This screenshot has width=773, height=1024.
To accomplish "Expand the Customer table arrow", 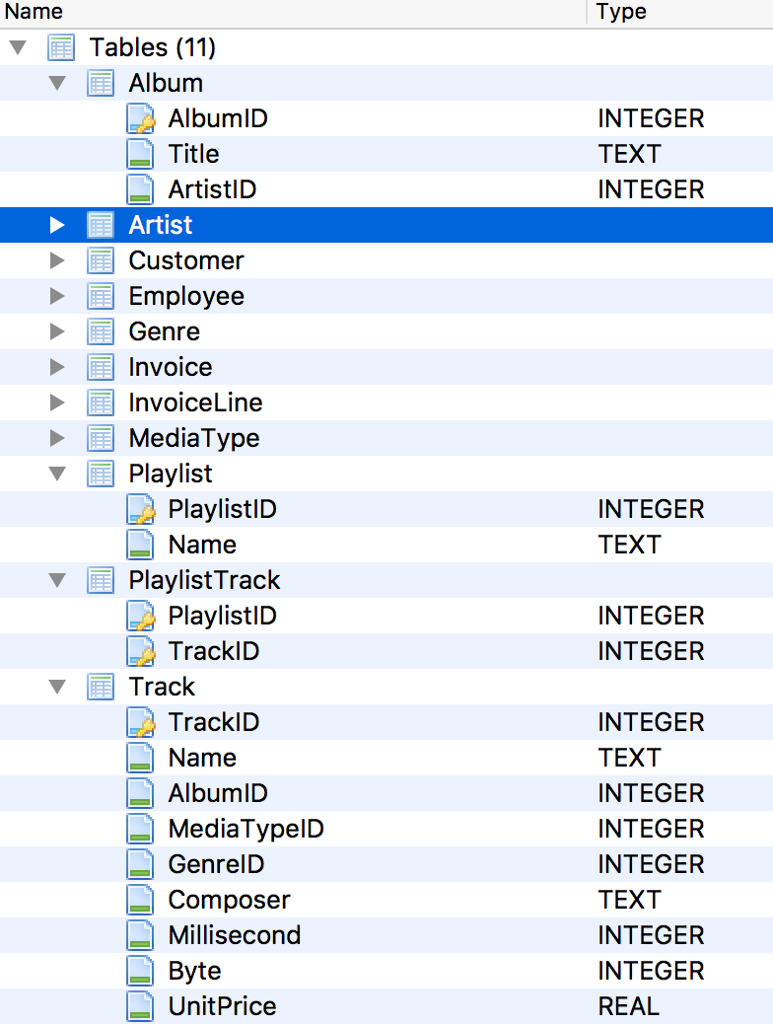I will coord(57,261).
